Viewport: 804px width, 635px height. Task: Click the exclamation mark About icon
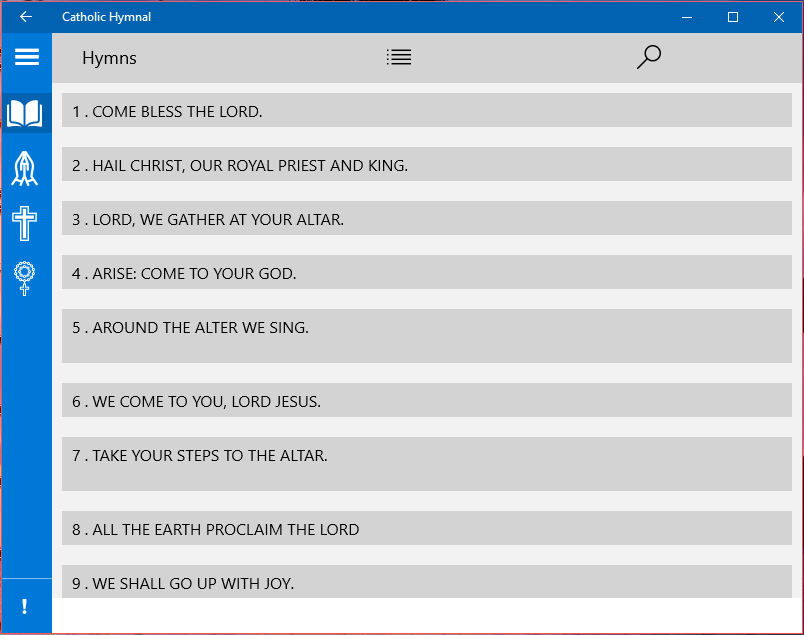(x=25, y=607)
